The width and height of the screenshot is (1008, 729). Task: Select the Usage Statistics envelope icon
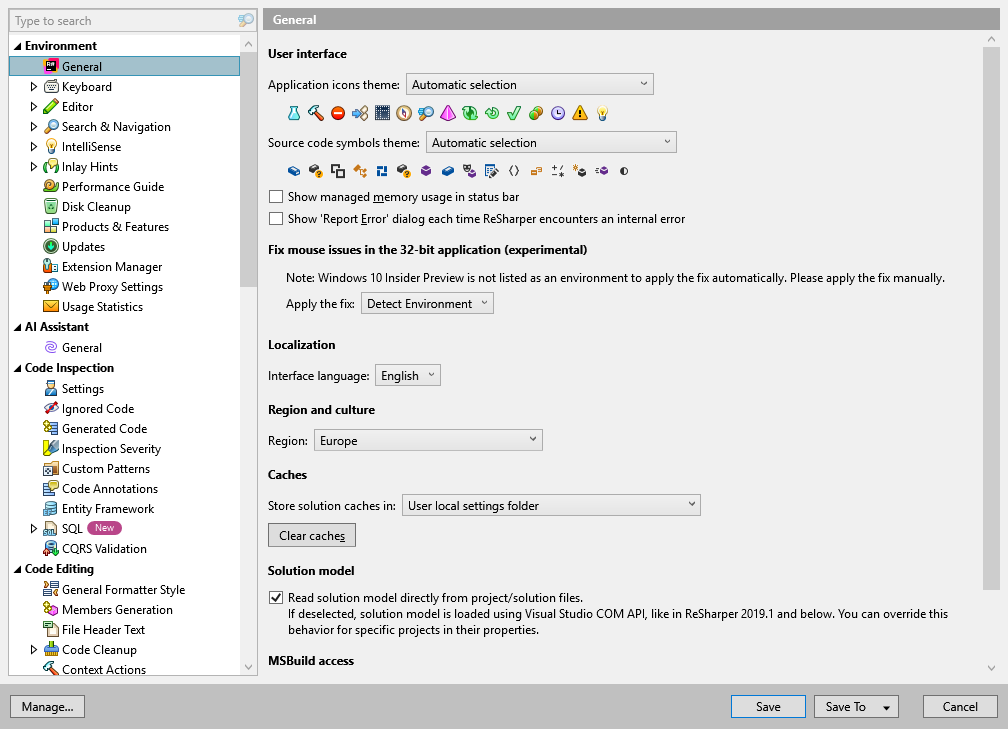(49, 306)
